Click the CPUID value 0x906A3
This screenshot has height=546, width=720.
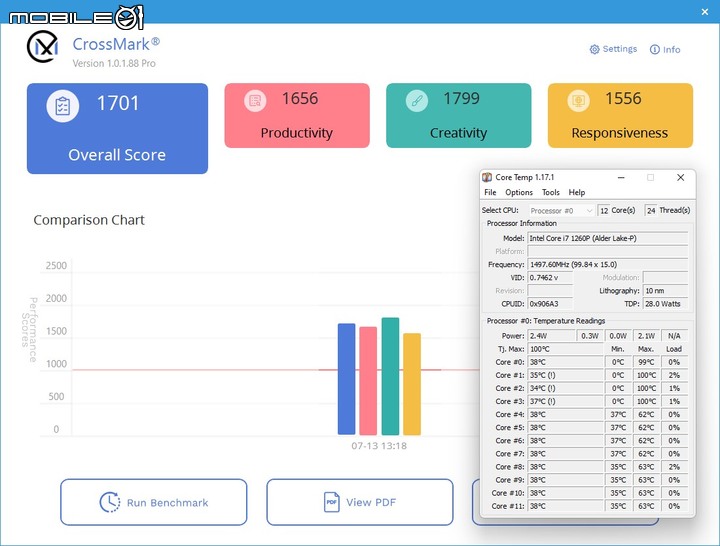pyautogui.click(x=550, y=304)
